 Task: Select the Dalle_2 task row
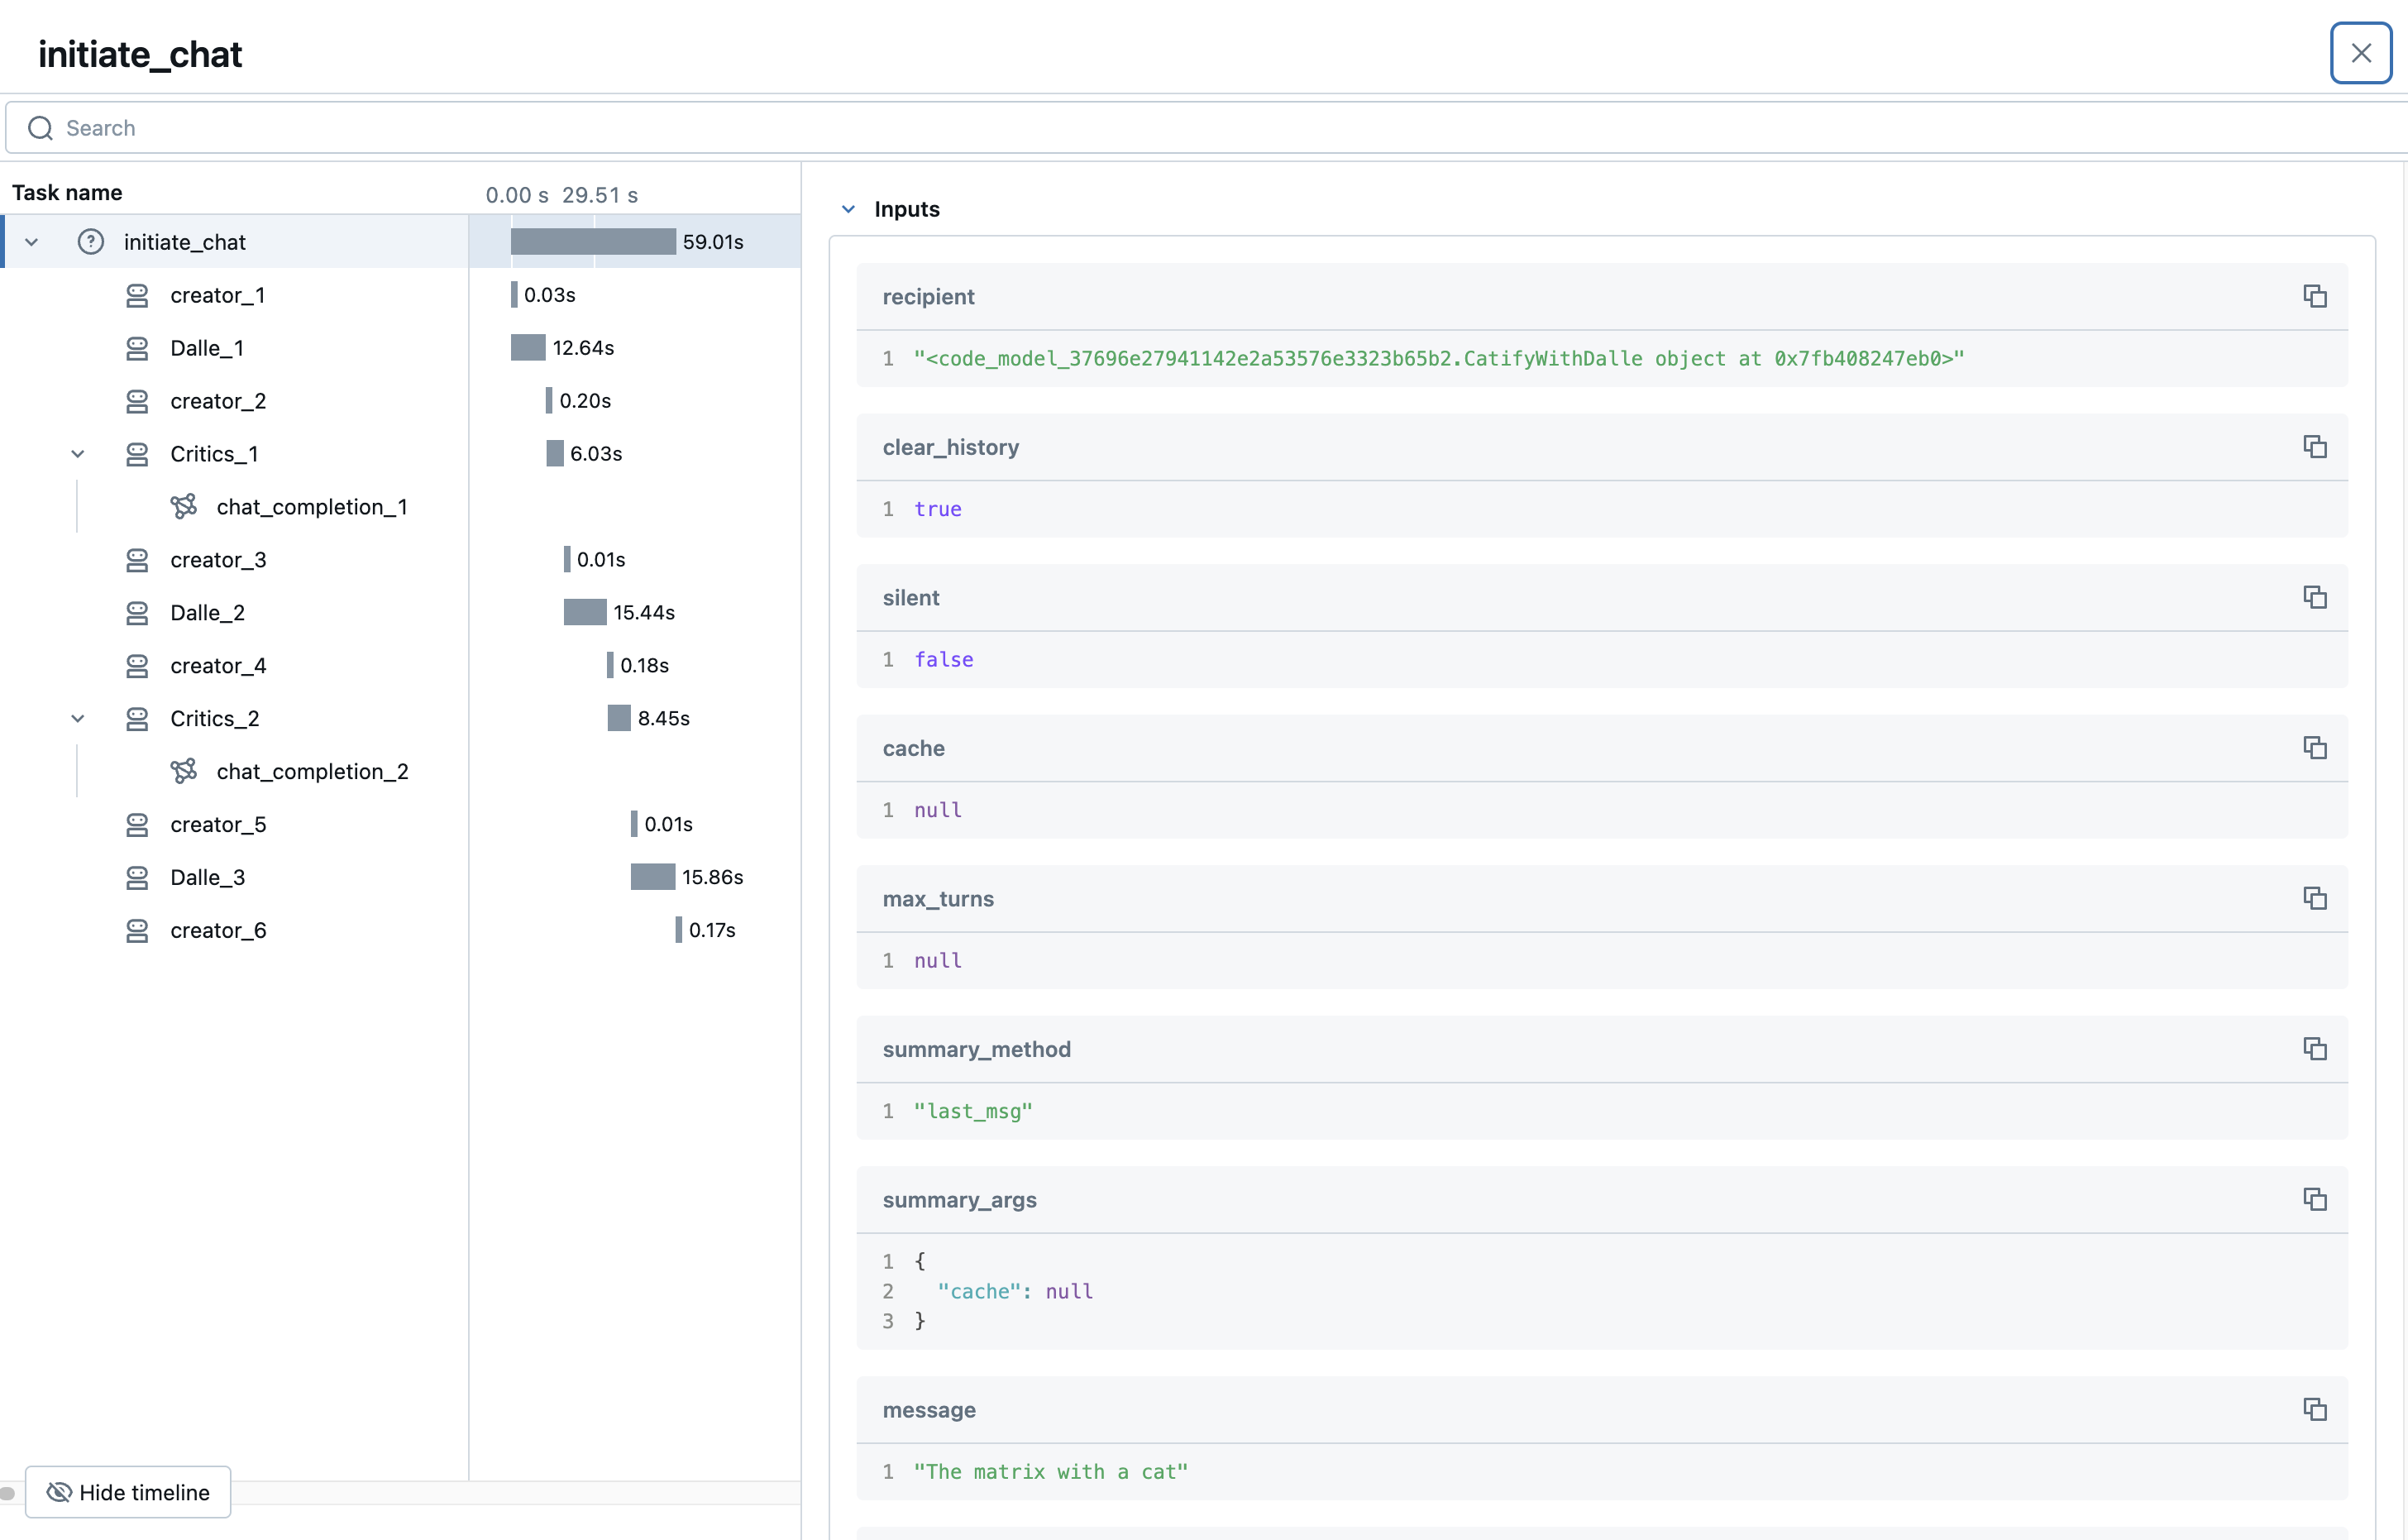point(207,612)
